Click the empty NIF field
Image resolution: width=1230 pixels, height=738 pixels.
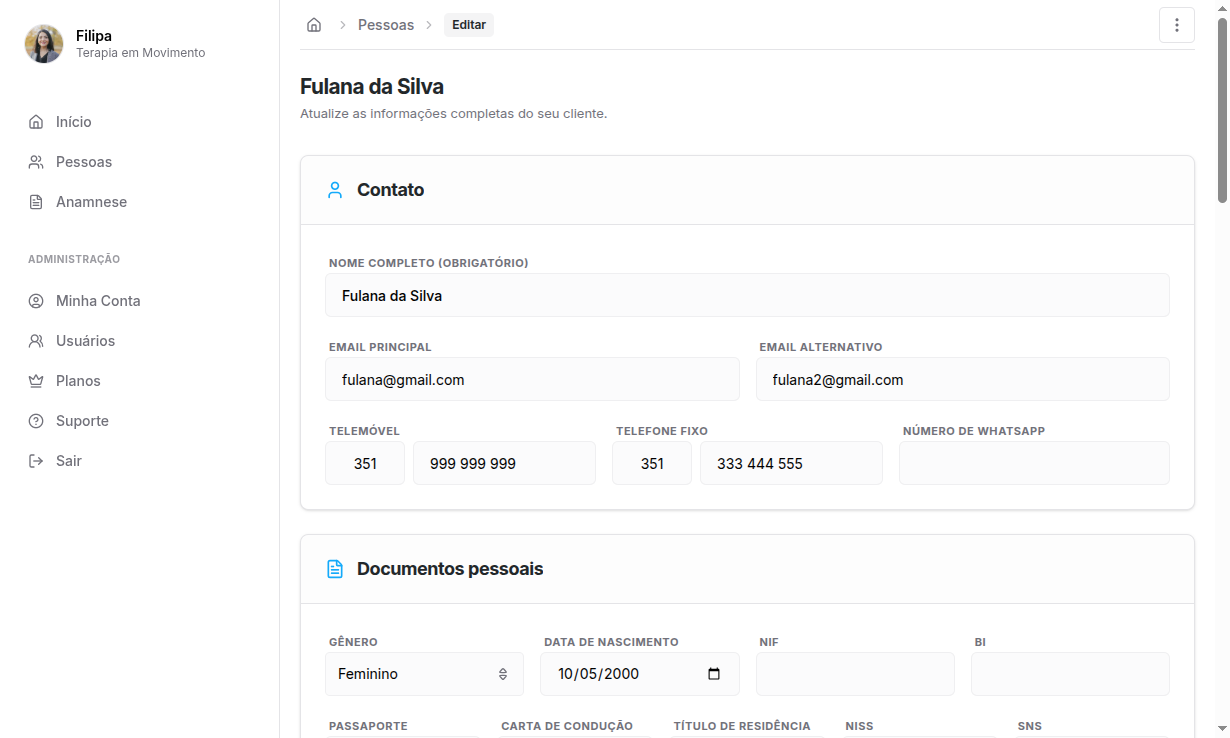click(x=855, y=674)
